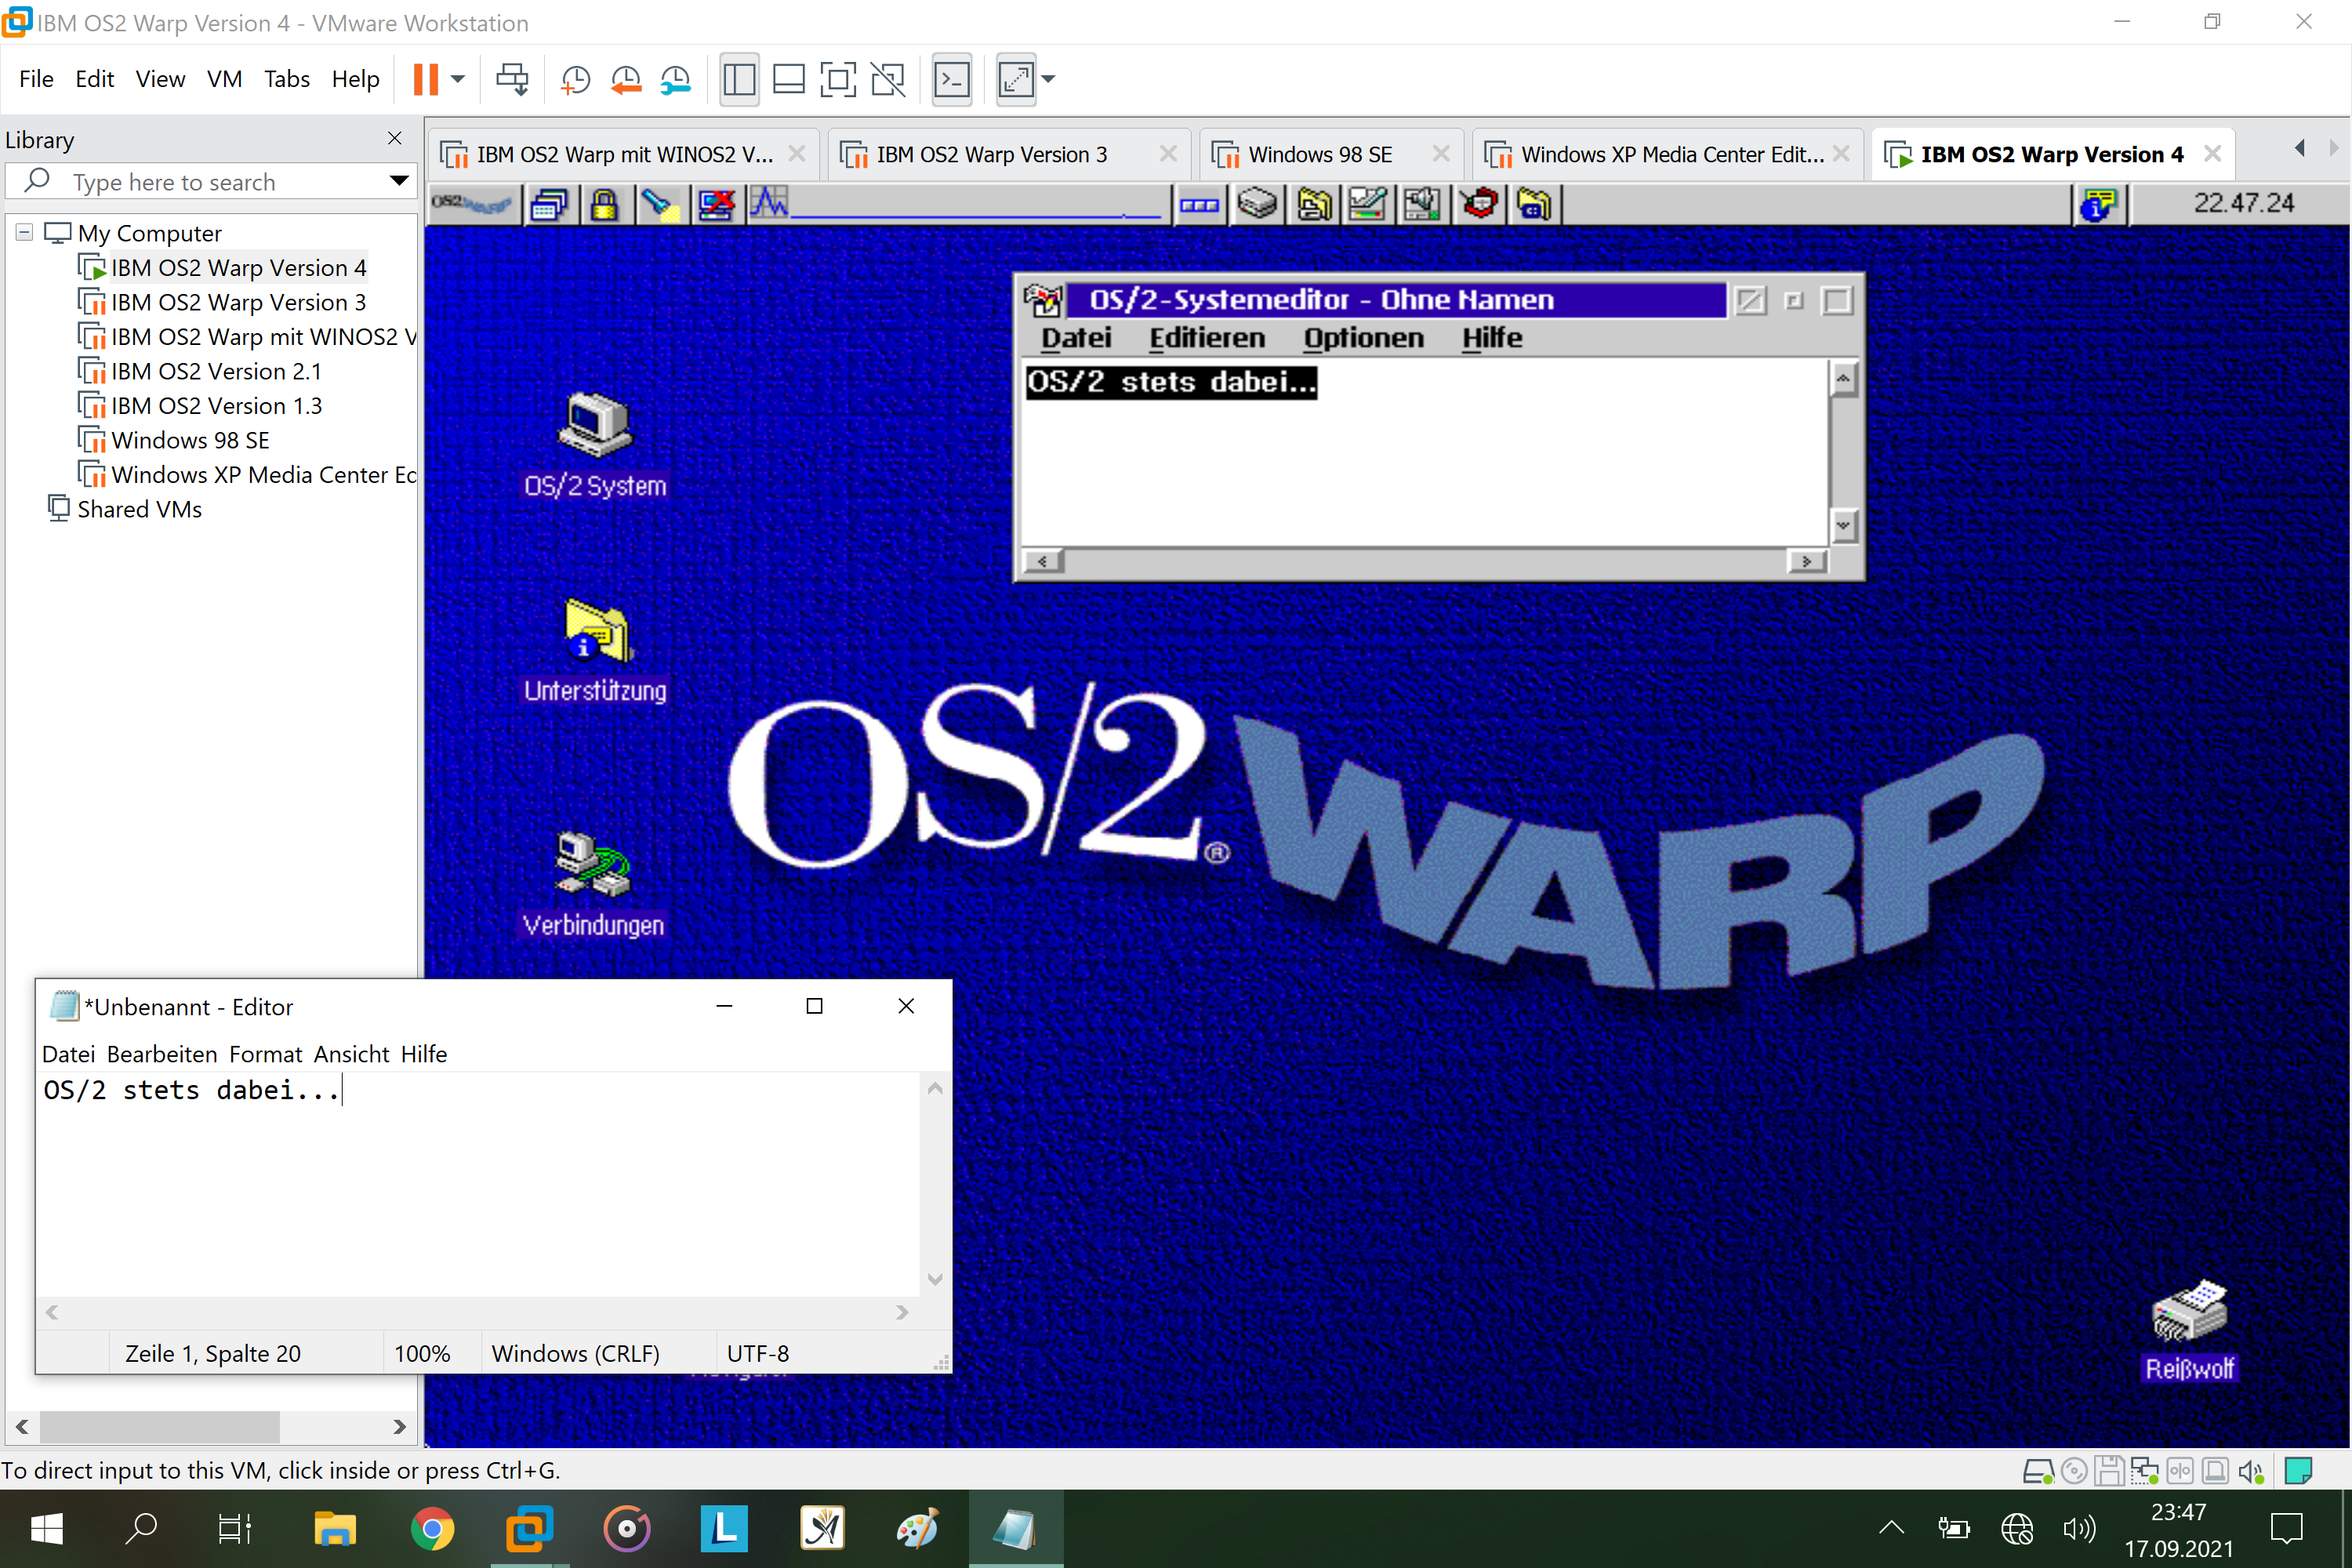Send Ctrl+Alt+Del to the virtual machine

[x=512, y=79]
